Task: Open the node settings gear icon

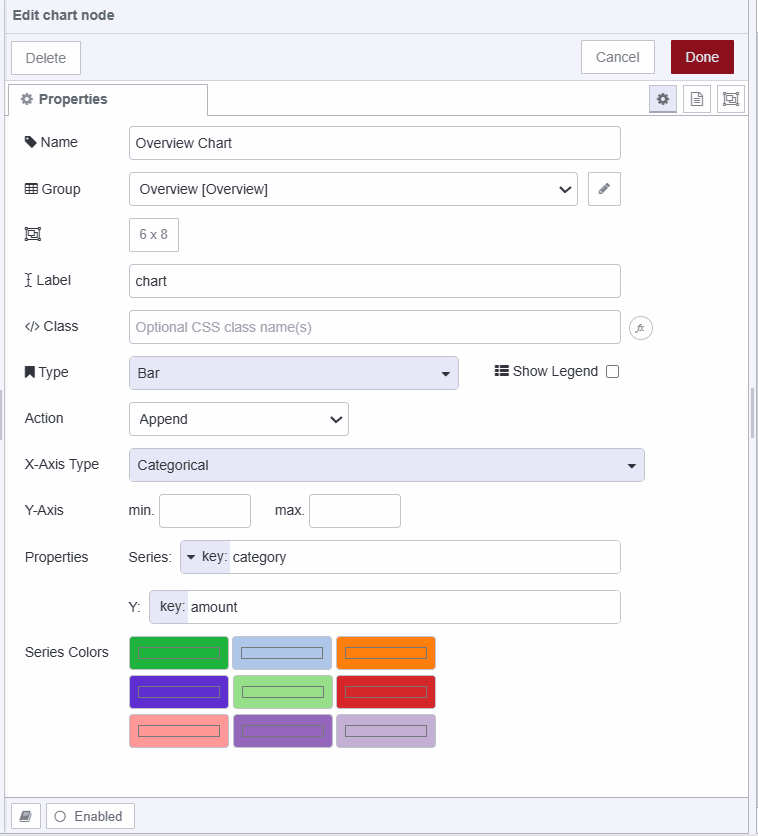Action: [662, 99]
